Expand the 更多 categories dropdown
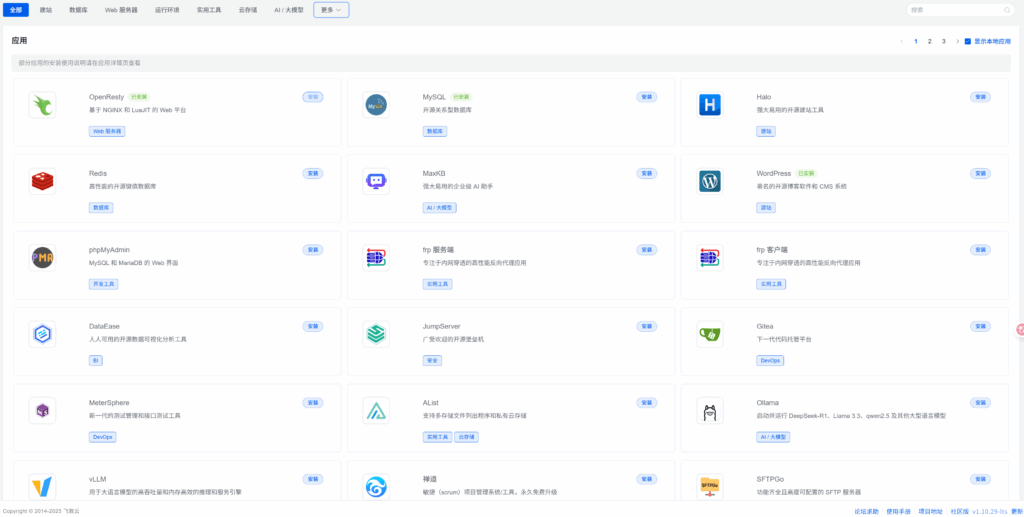 click(x=332, y=10)
